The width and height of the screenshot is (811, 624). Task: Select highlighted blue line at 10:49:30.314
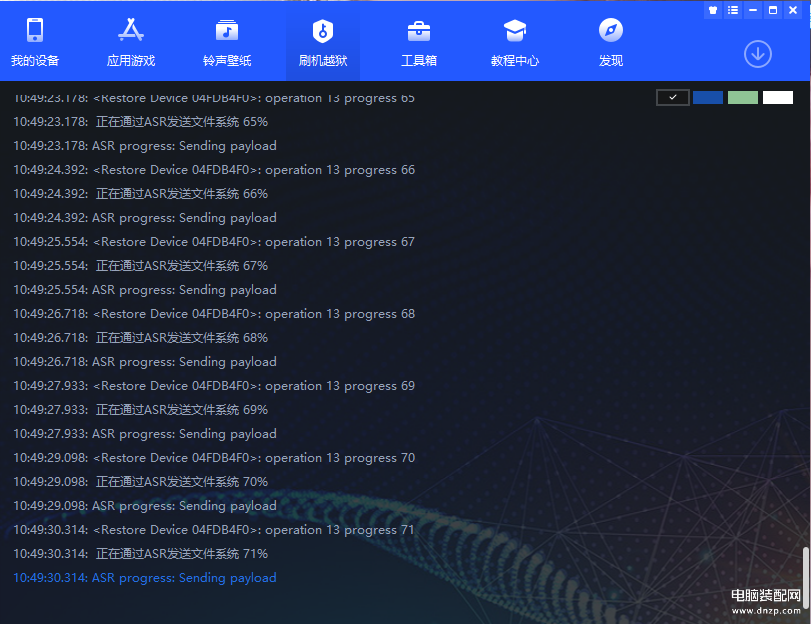(x=145, y=578)
